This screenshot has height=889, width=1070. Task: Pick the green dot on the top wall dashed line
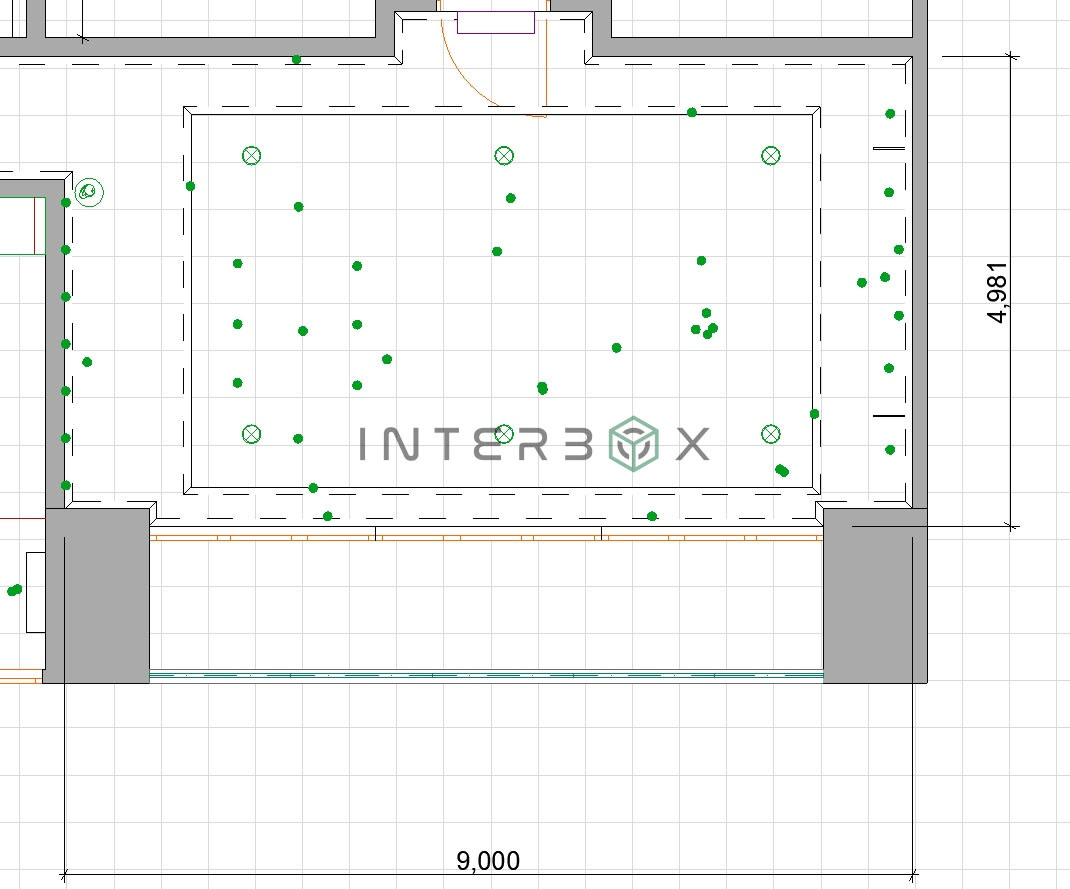[296, 59]
